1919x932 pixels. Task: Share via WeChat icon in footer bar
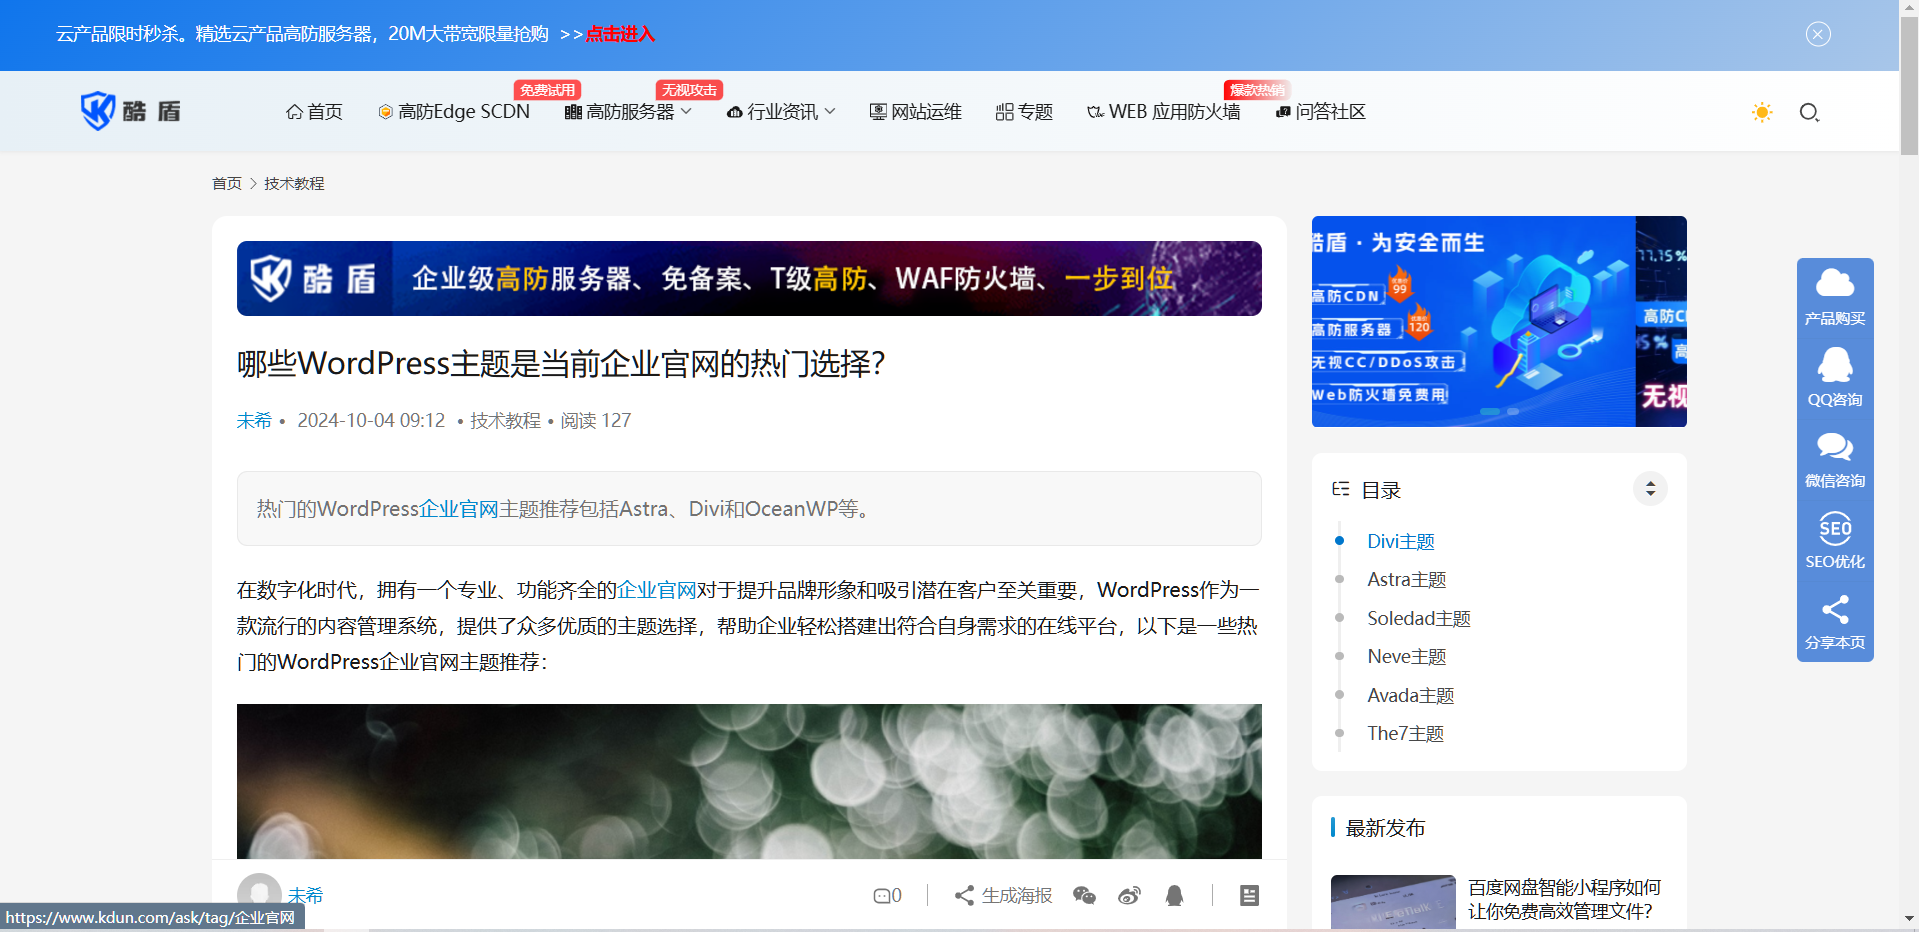[1084, 895]
